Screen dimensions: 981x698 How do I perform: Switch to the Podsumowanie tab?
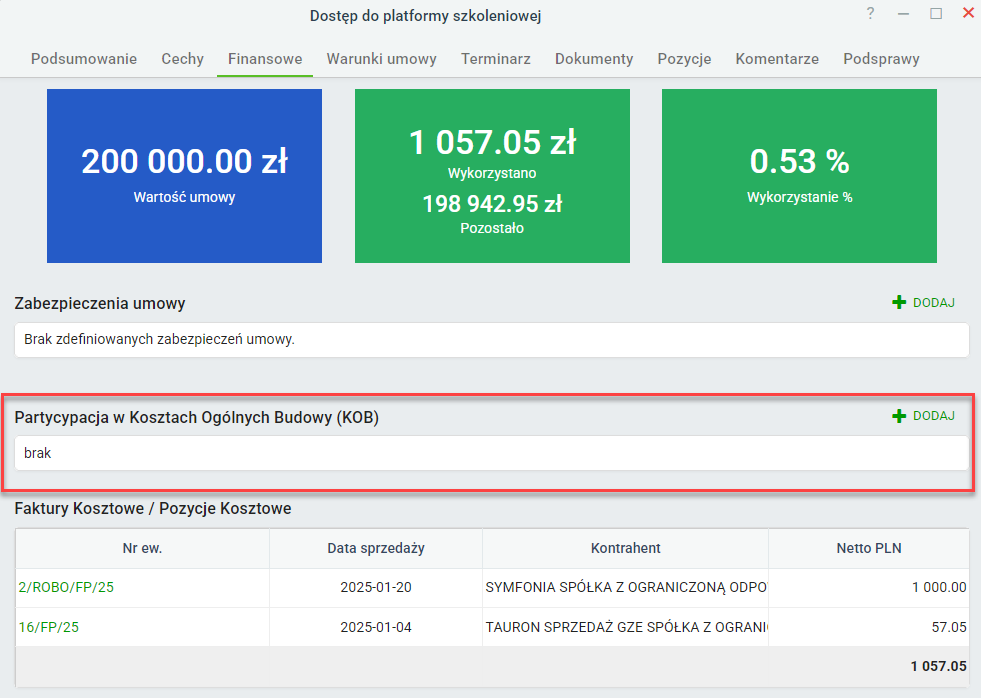[x=84, y=59]
